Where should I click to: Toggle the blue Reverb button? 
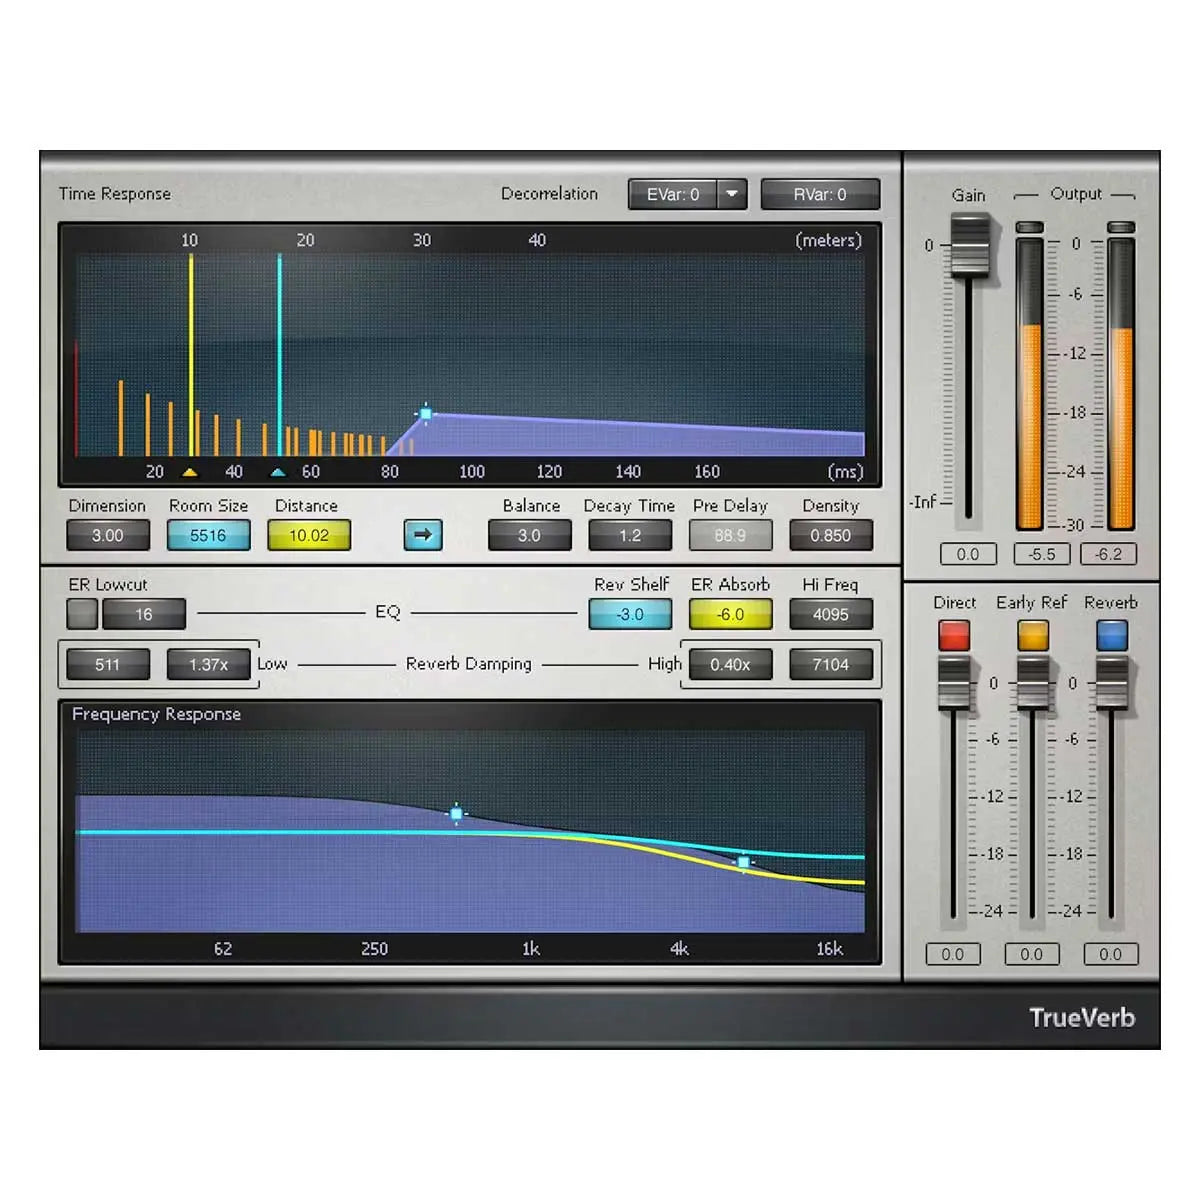1111,635
